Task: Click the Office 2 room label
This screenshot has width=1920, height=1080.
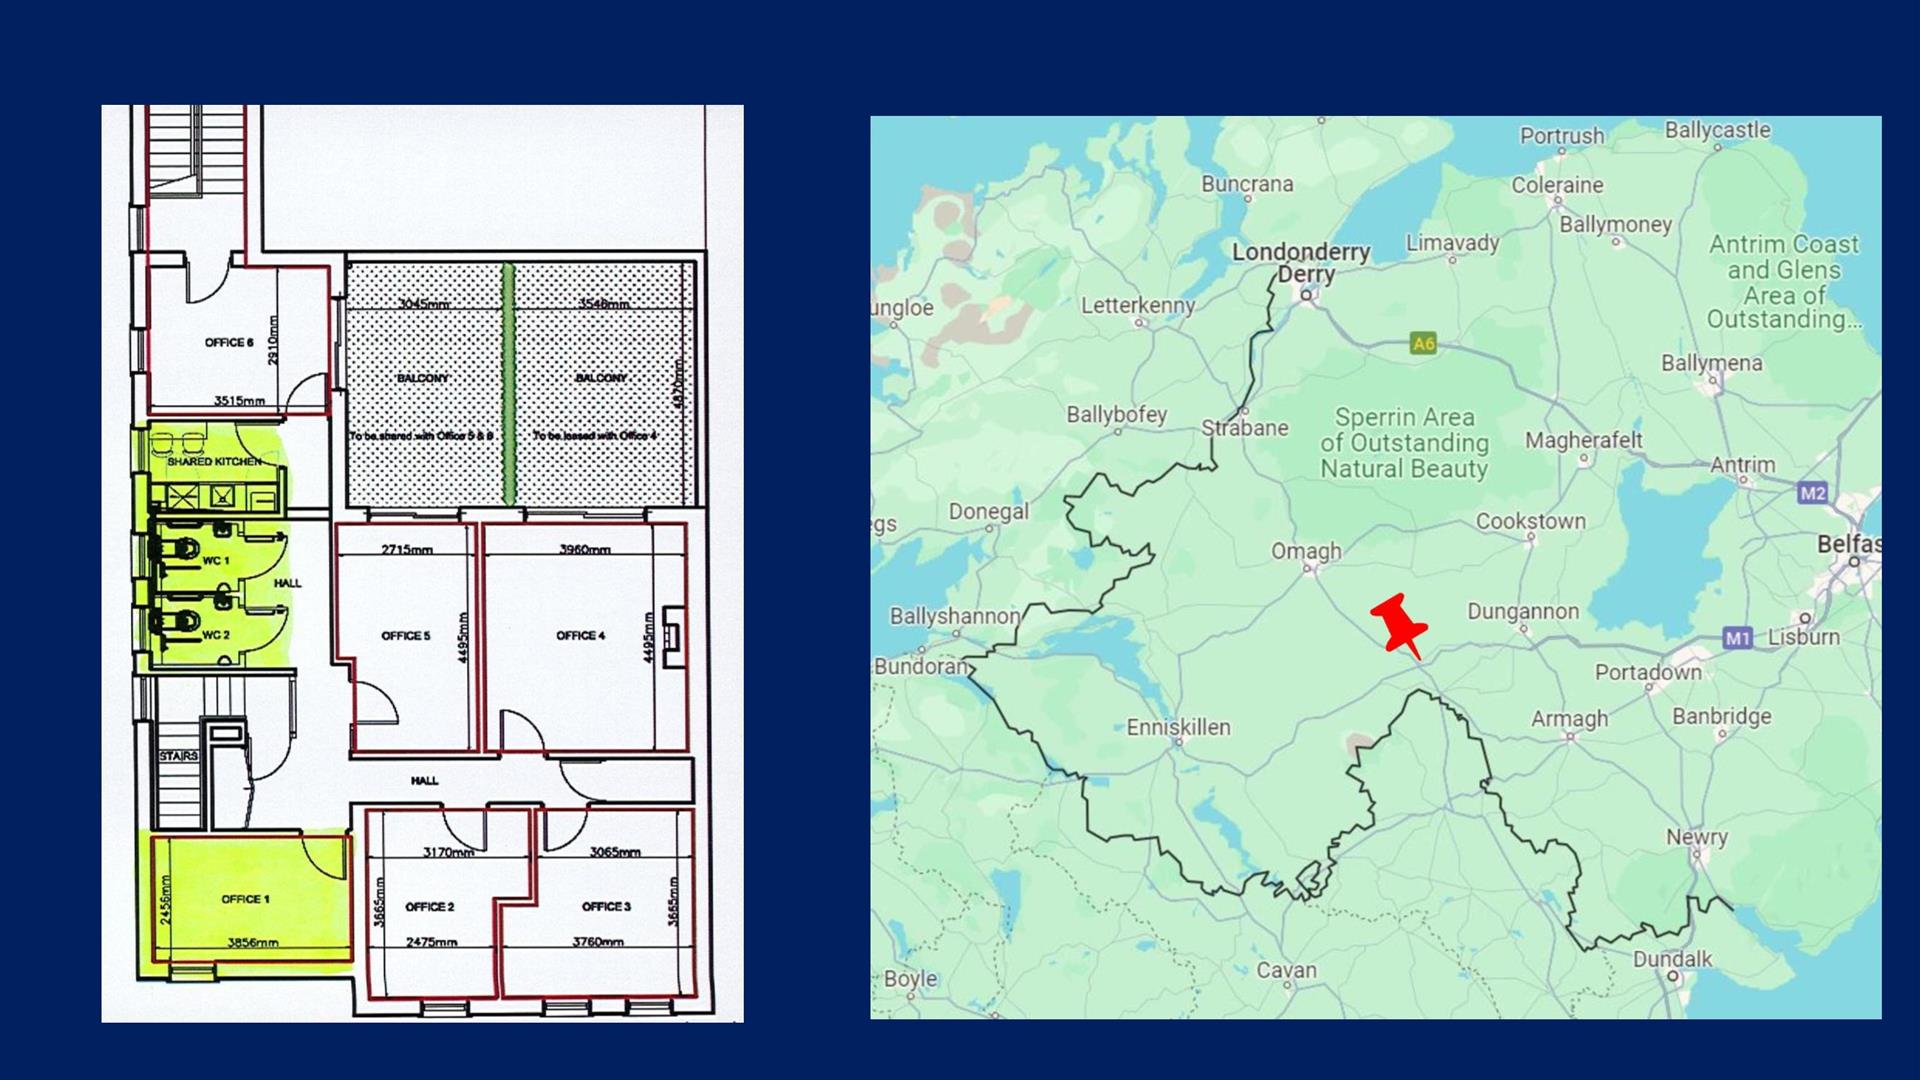Action: [x=429, y=907]
